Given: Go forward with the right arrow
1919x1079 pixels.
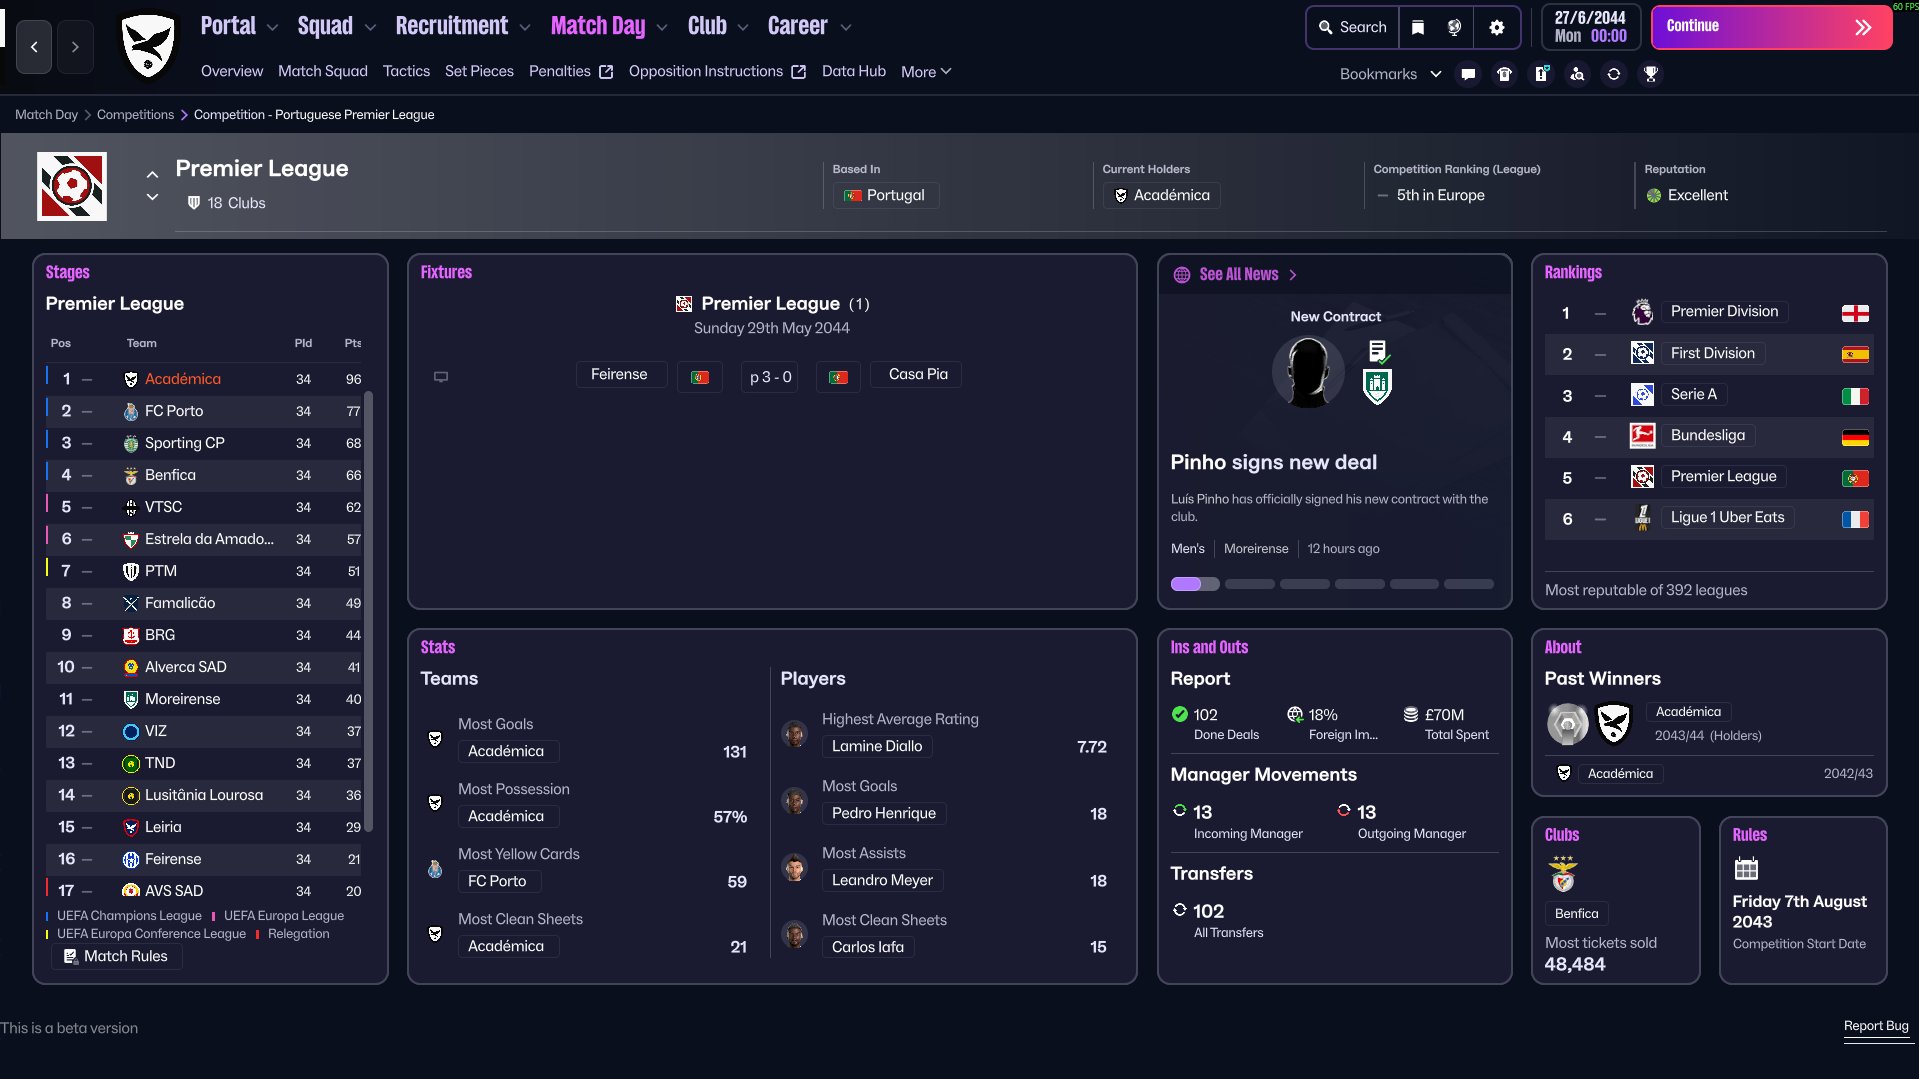Looking at the screenshot, I should pos(75,47).
